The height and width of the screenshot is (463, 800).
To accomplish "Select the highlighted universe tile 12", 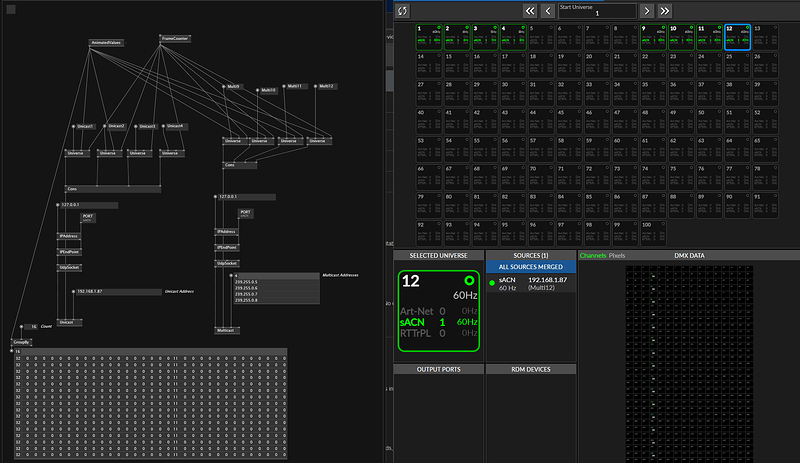I will [x=737, y=37].
